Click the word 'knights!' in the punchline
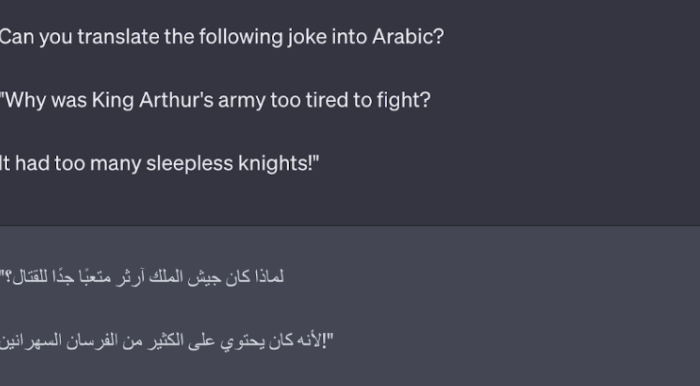700x386 pixels. [x=279, y=164]
